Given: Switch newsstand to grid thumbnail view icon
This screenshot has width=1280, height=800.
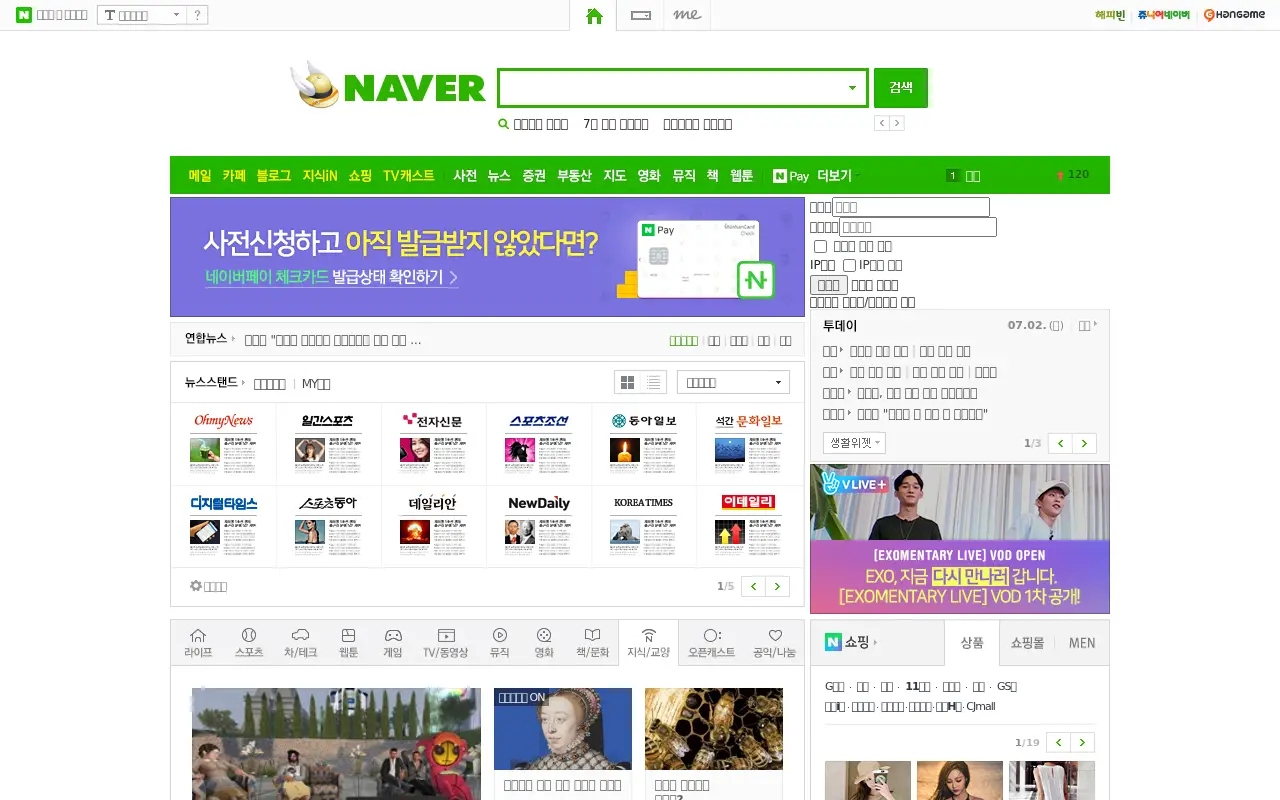Looking at the screenshot, I should coord(628,383).
